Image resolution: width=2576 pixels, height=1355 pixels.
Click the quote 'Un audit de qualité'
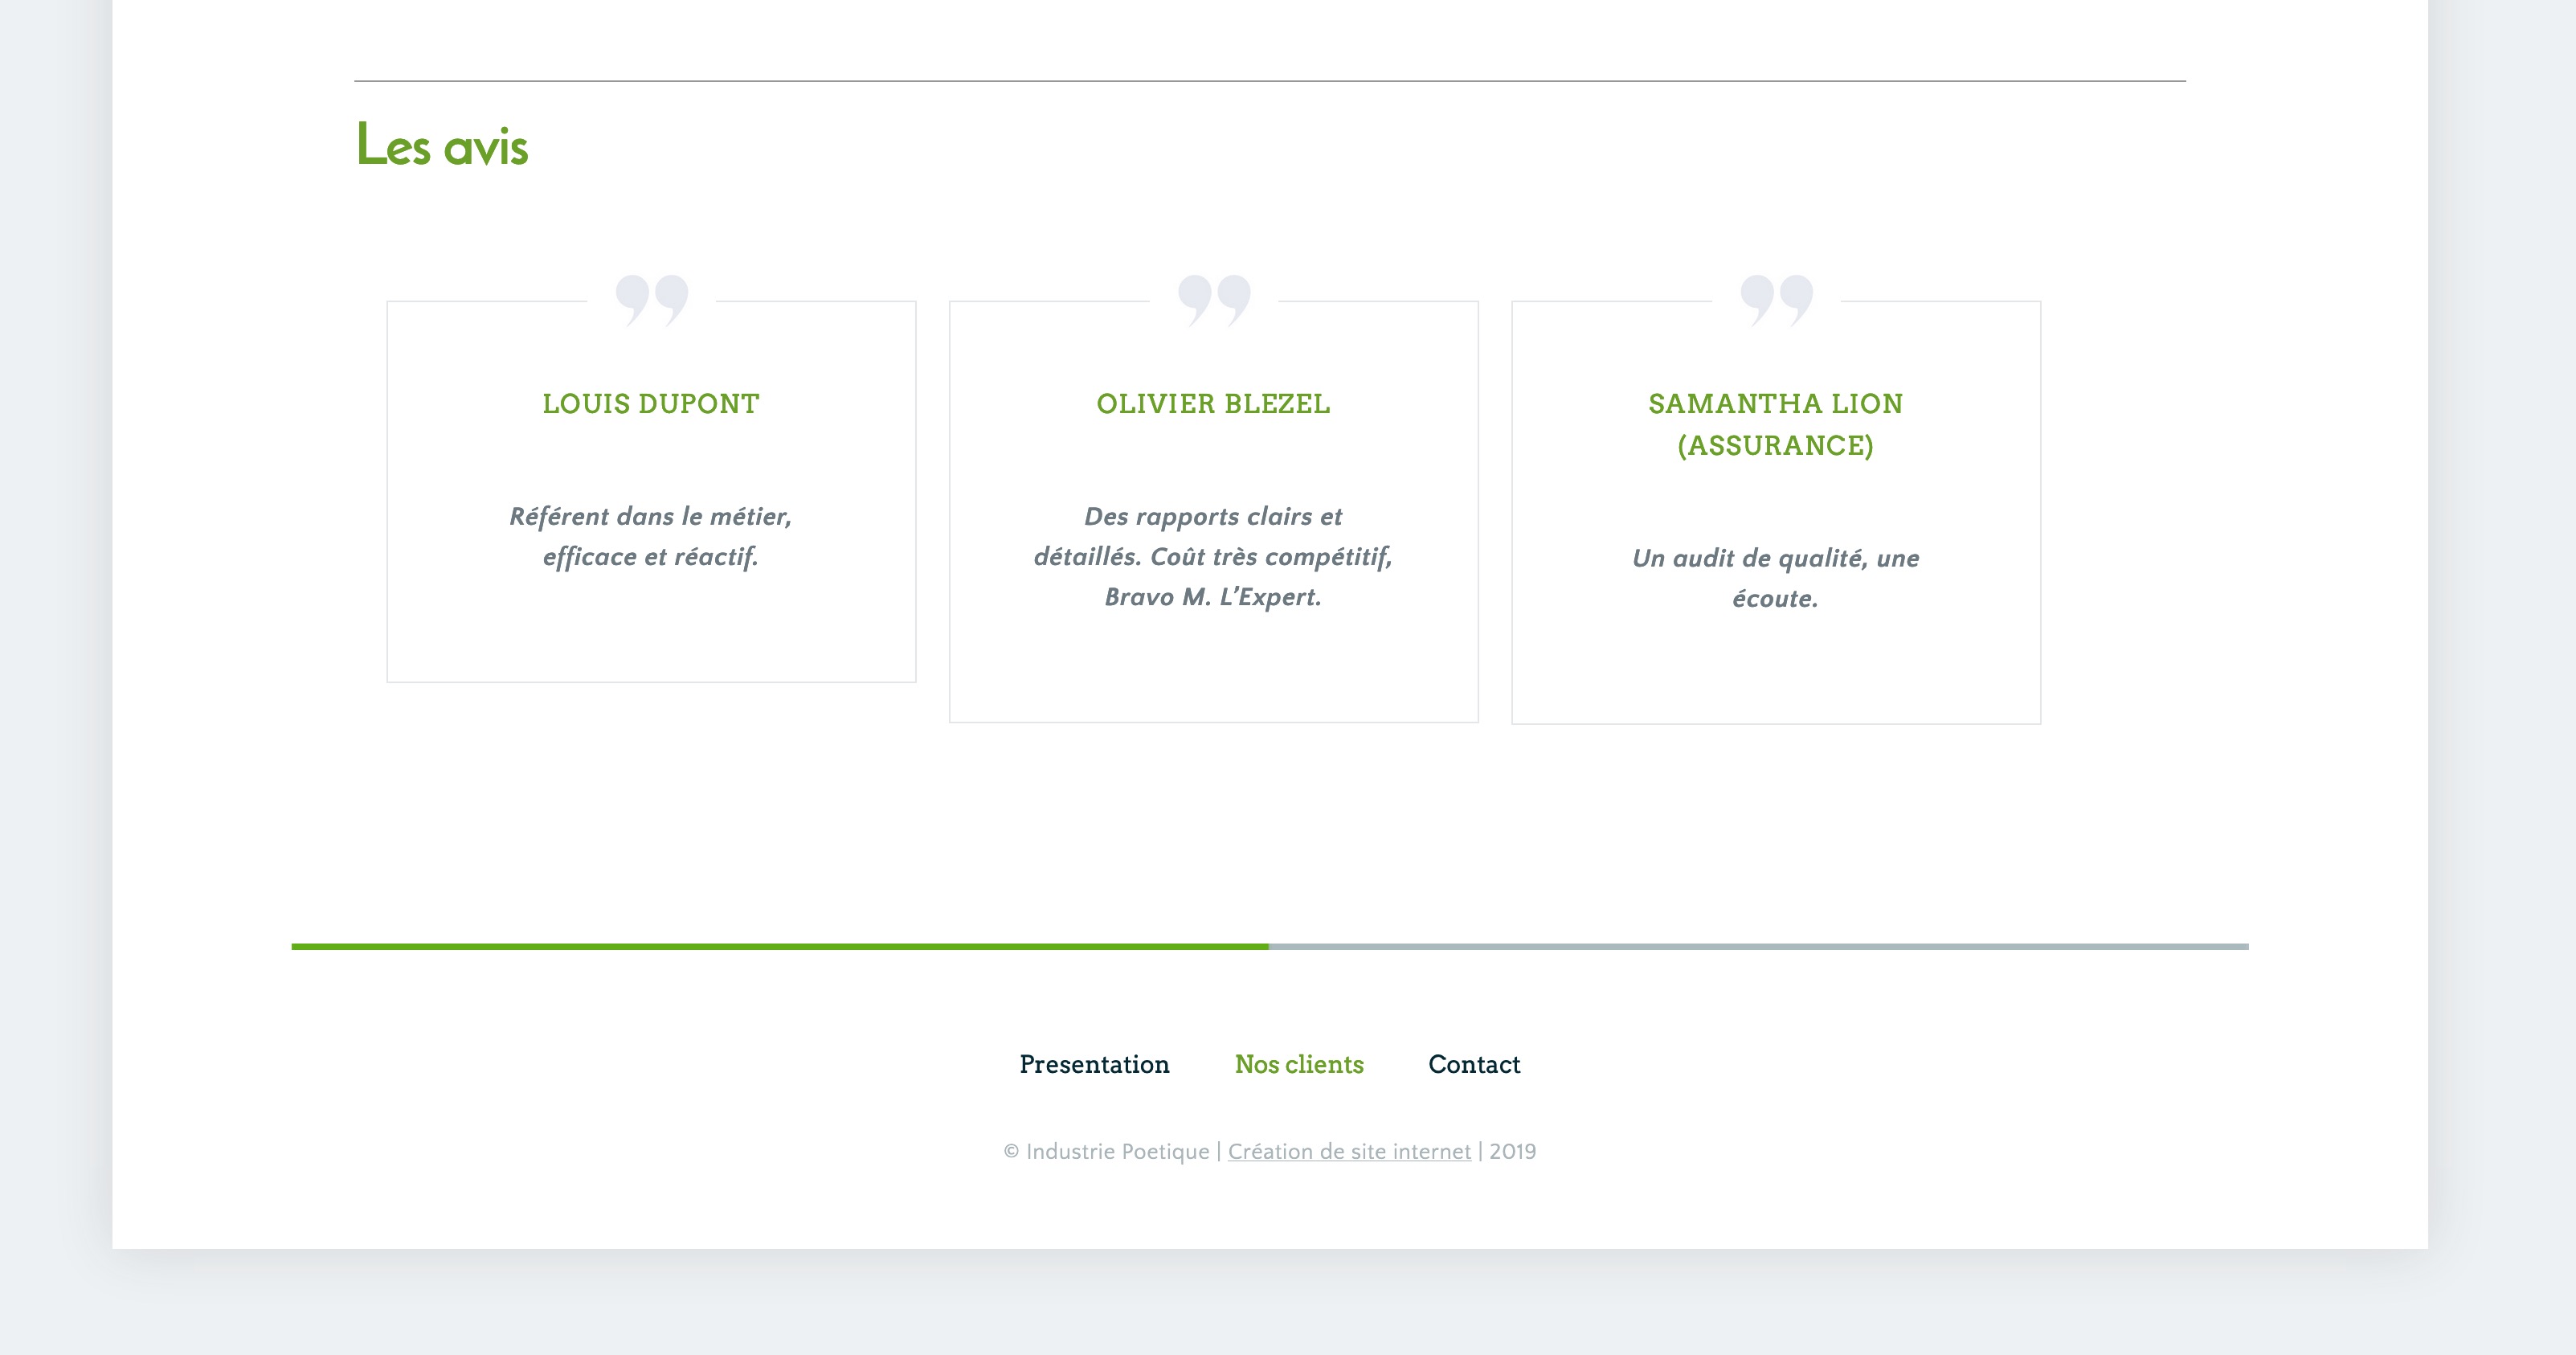pyautogui.click(x=1776, y=578)
